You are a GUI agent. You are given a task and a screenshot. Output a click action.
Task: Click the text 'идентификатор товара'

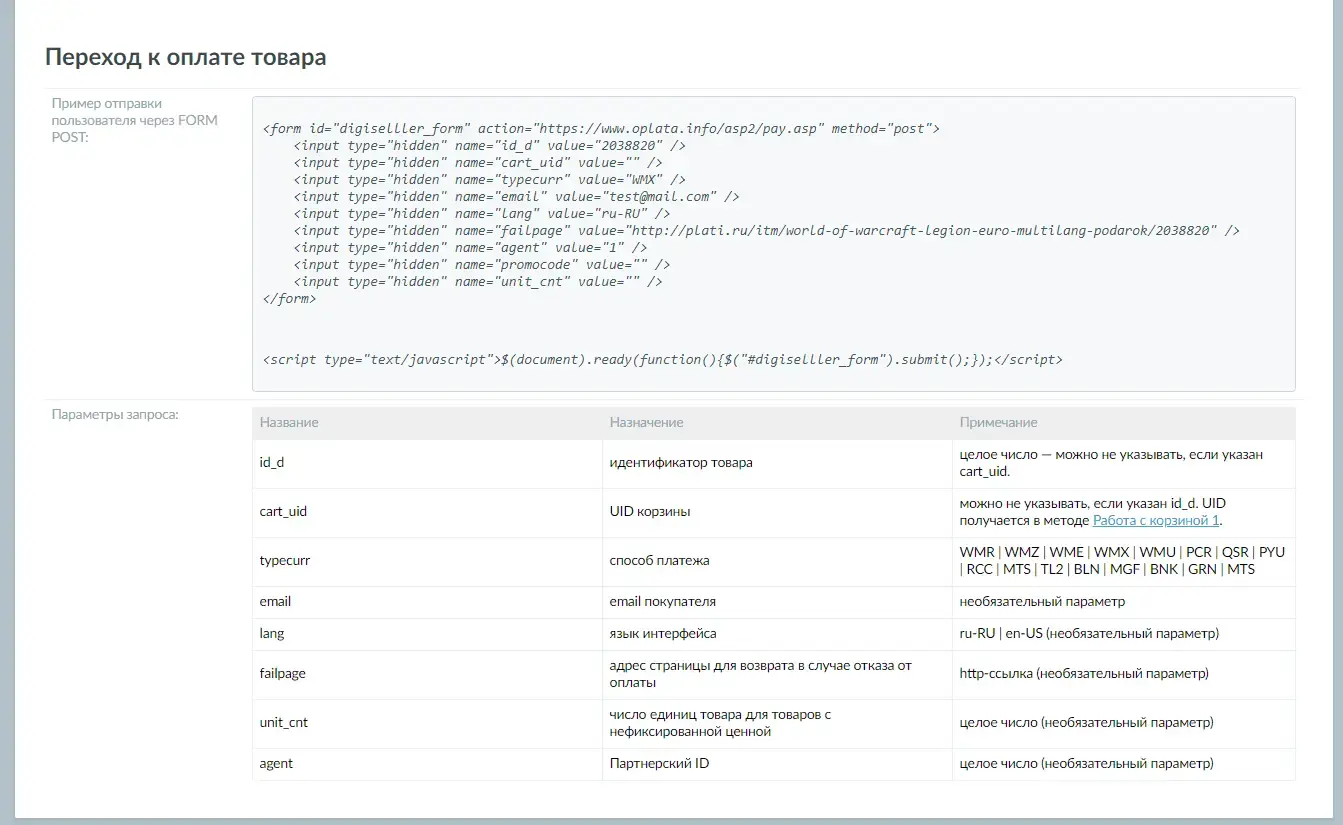pos(681,463)
